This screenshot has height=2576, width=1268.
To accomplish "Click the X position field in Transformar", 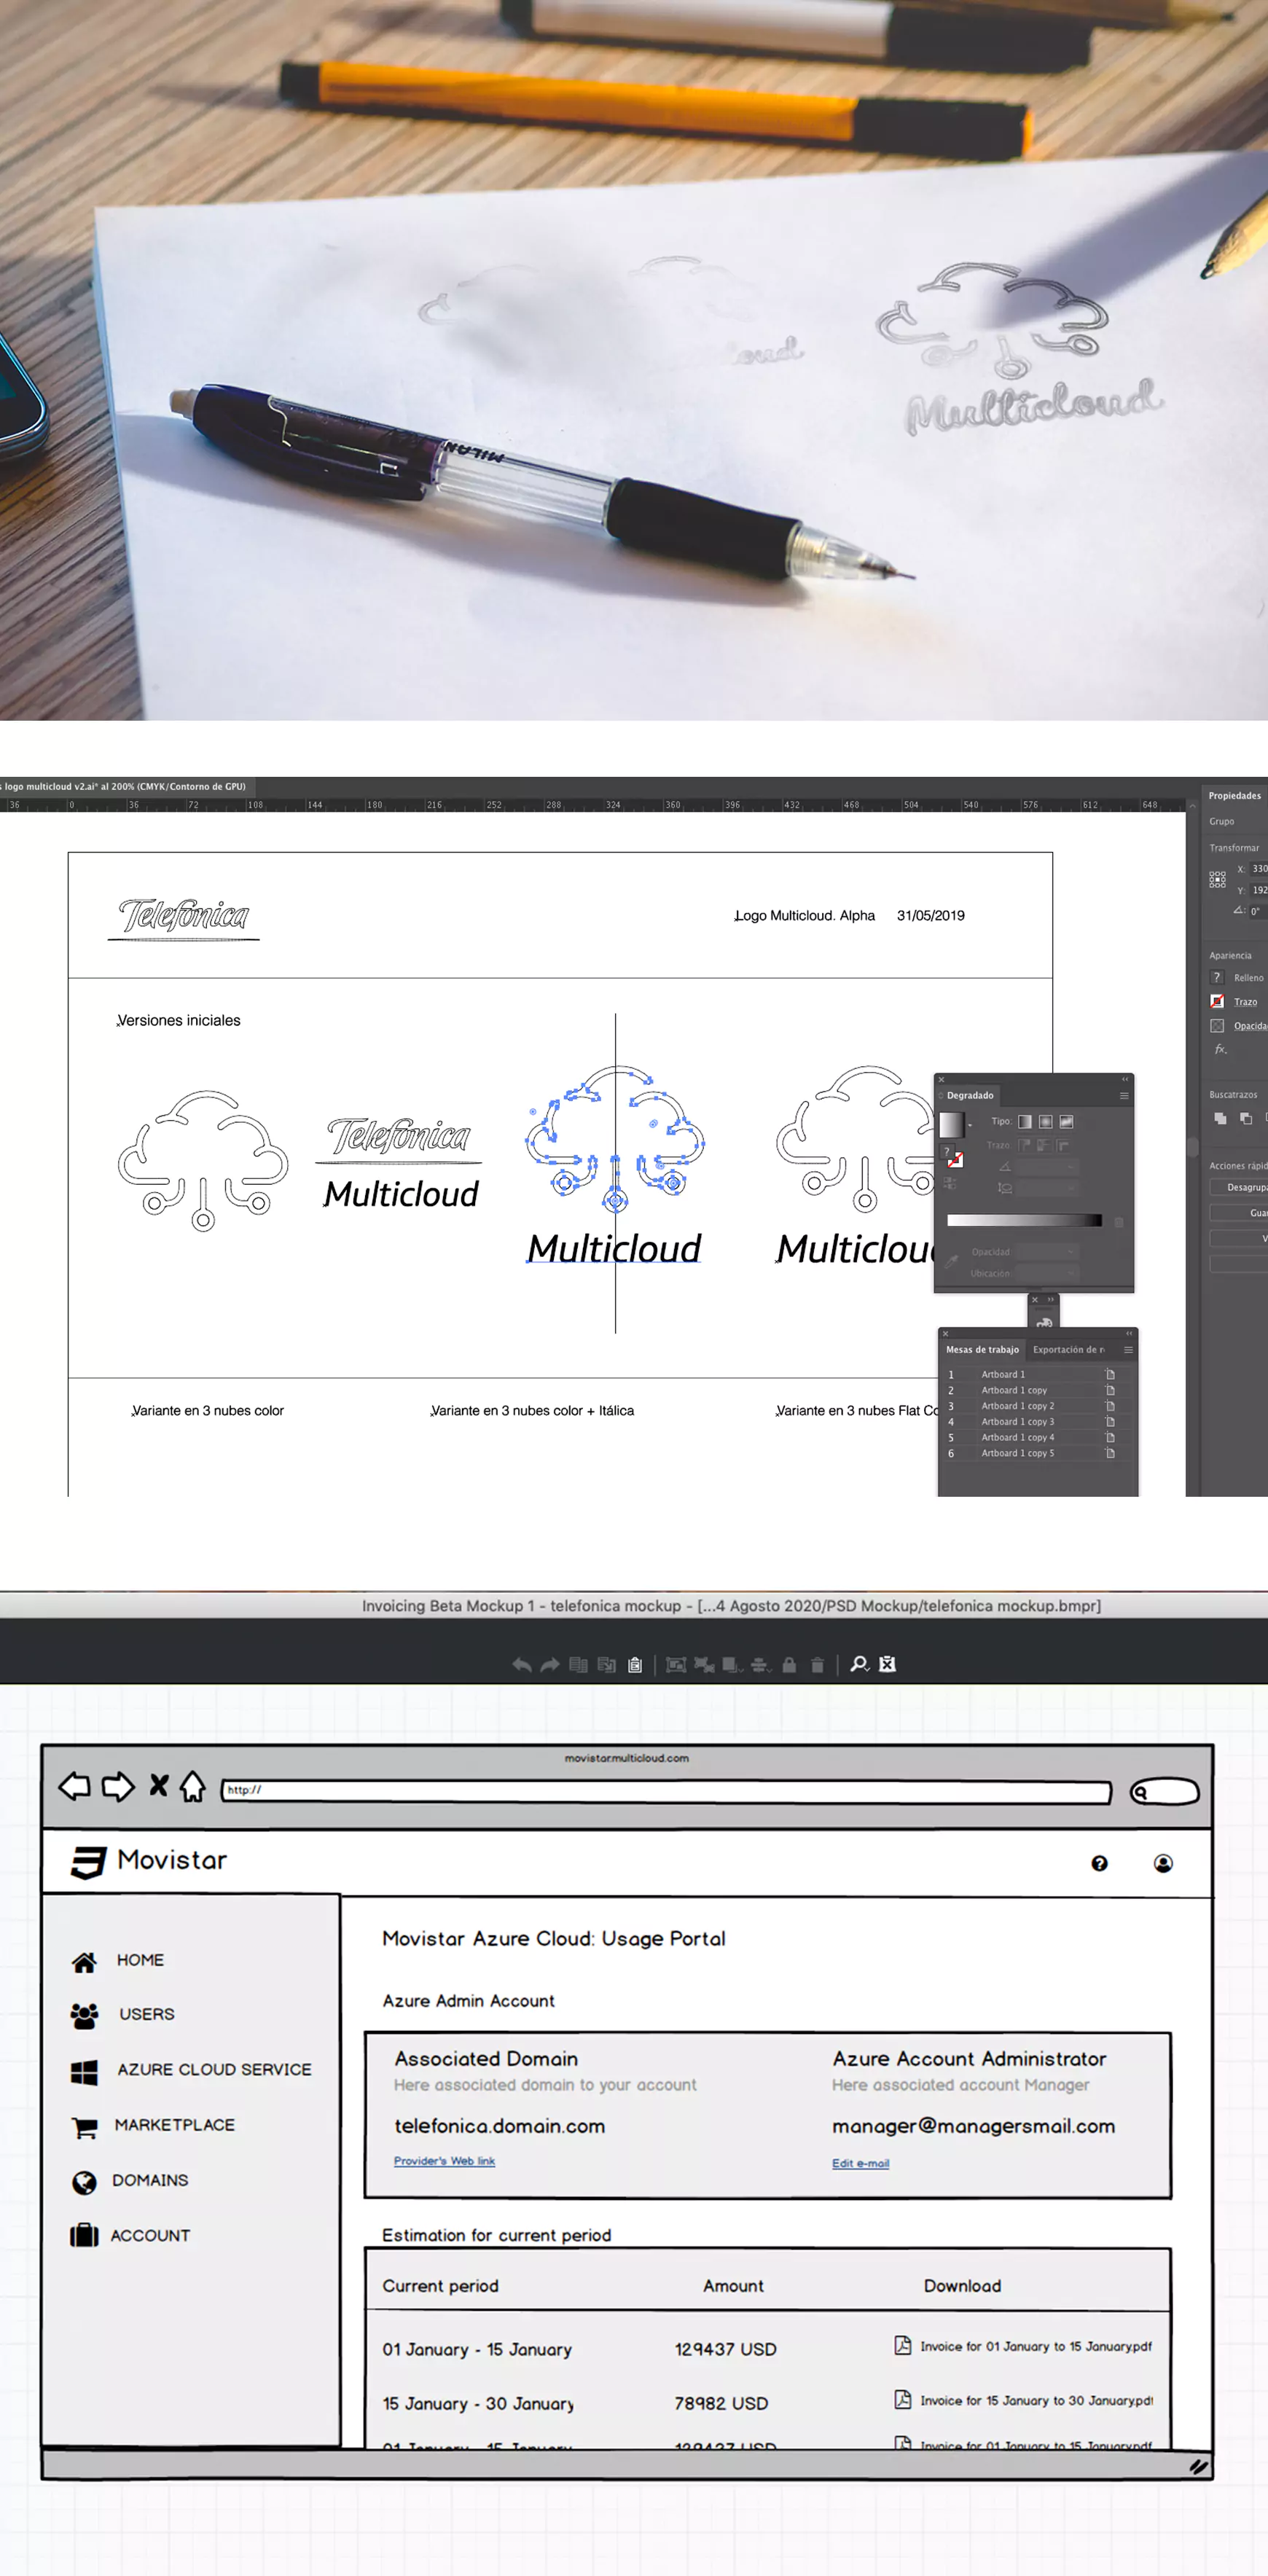I will (x=1259, y=869).
